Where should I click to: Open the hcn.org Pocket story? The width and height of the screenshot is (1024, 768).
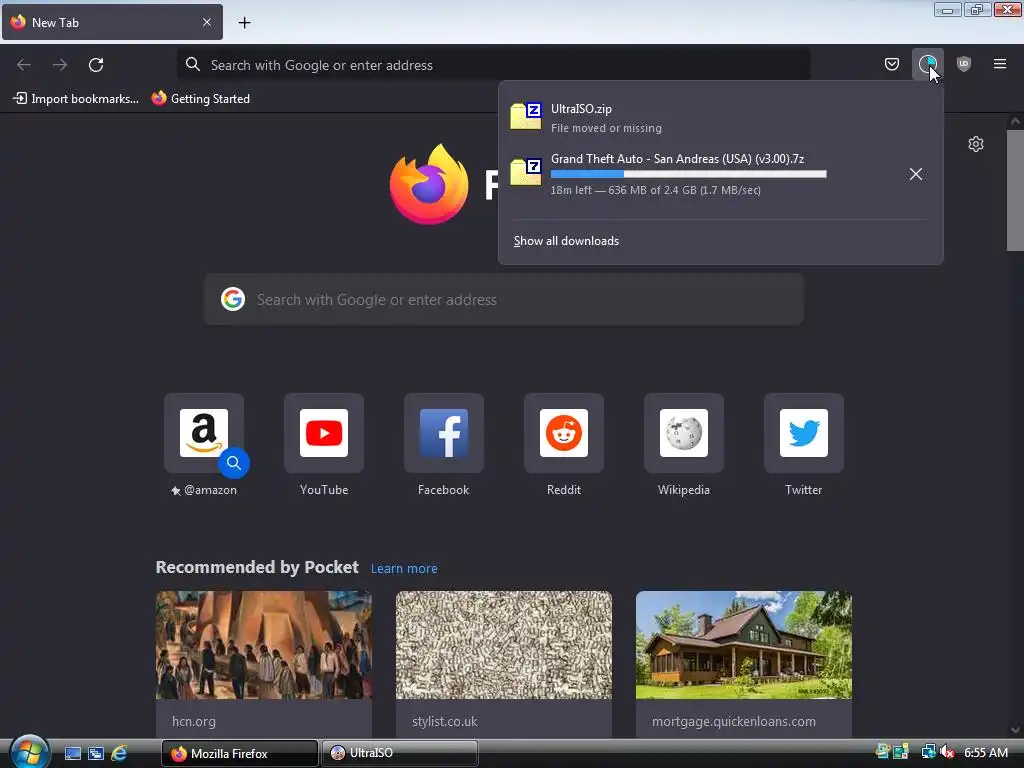tap(264, 665)
